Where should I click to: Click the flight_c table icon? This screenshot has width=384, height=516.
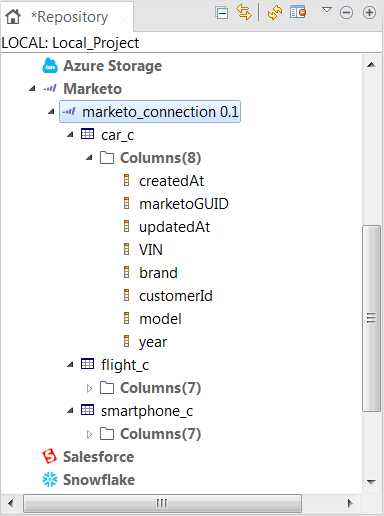tap(88, 364)
